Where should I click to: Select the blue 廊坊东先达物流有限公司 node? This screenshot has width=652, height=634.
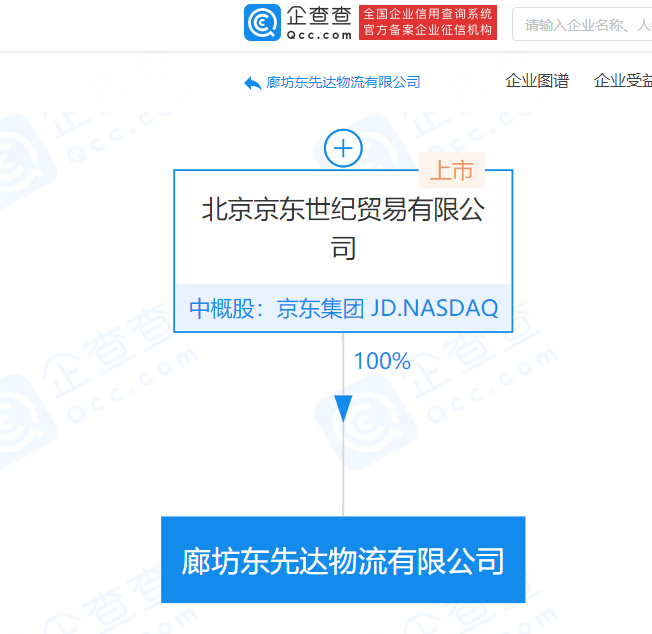(343, 560)
